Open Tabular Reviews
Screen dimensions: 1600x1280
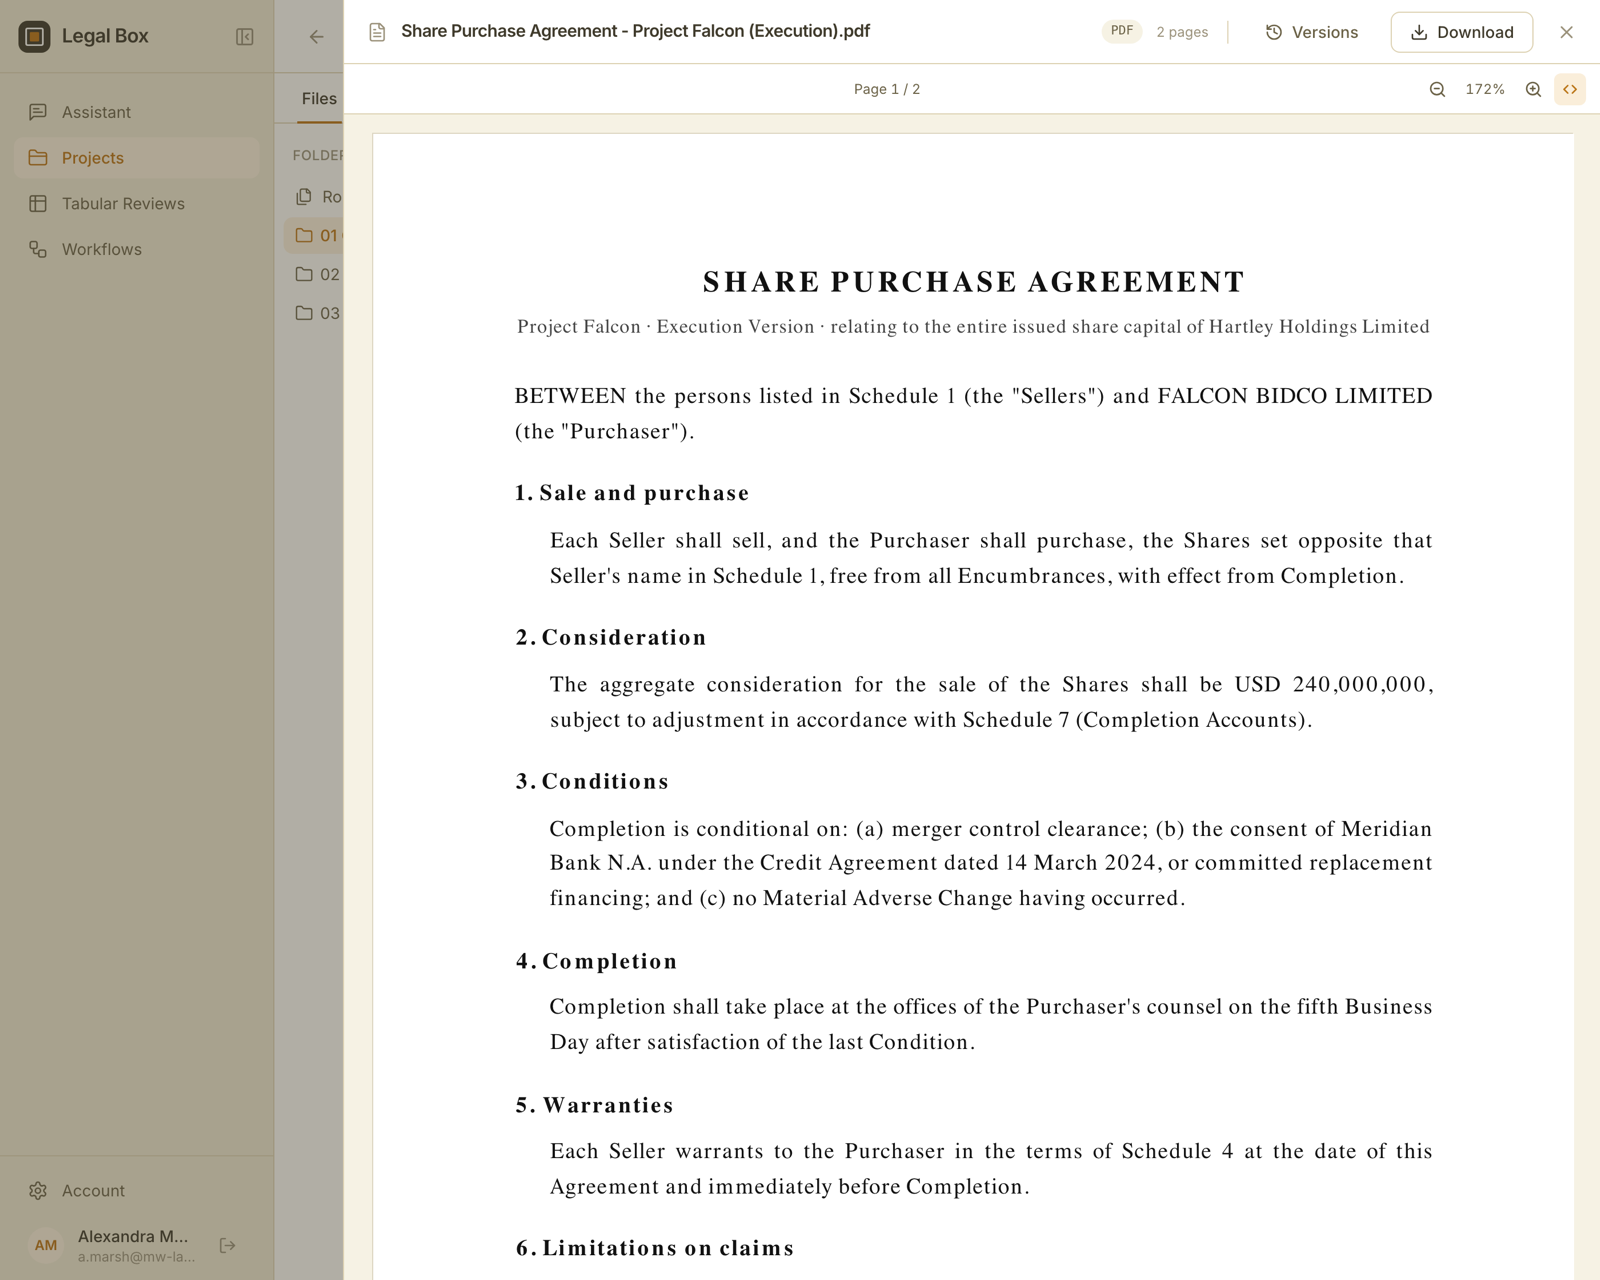pos(137,204)
